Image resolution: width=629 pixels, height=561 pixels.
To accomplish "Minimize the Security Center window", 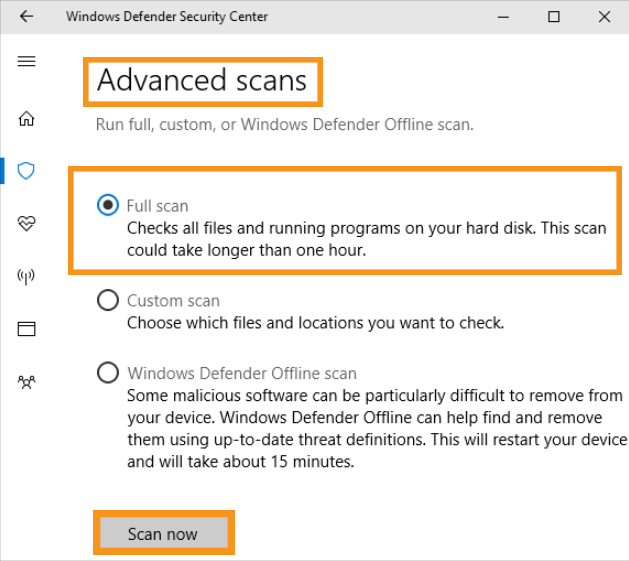I will [x=503, y=17].
